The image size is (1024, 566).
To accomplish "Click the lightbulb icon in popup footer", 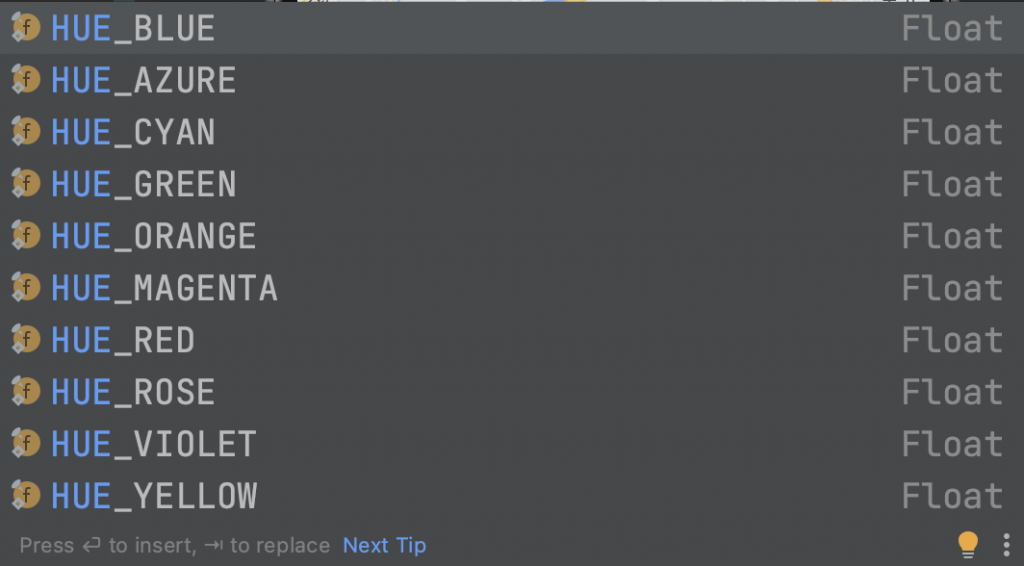I will point(967,544).
